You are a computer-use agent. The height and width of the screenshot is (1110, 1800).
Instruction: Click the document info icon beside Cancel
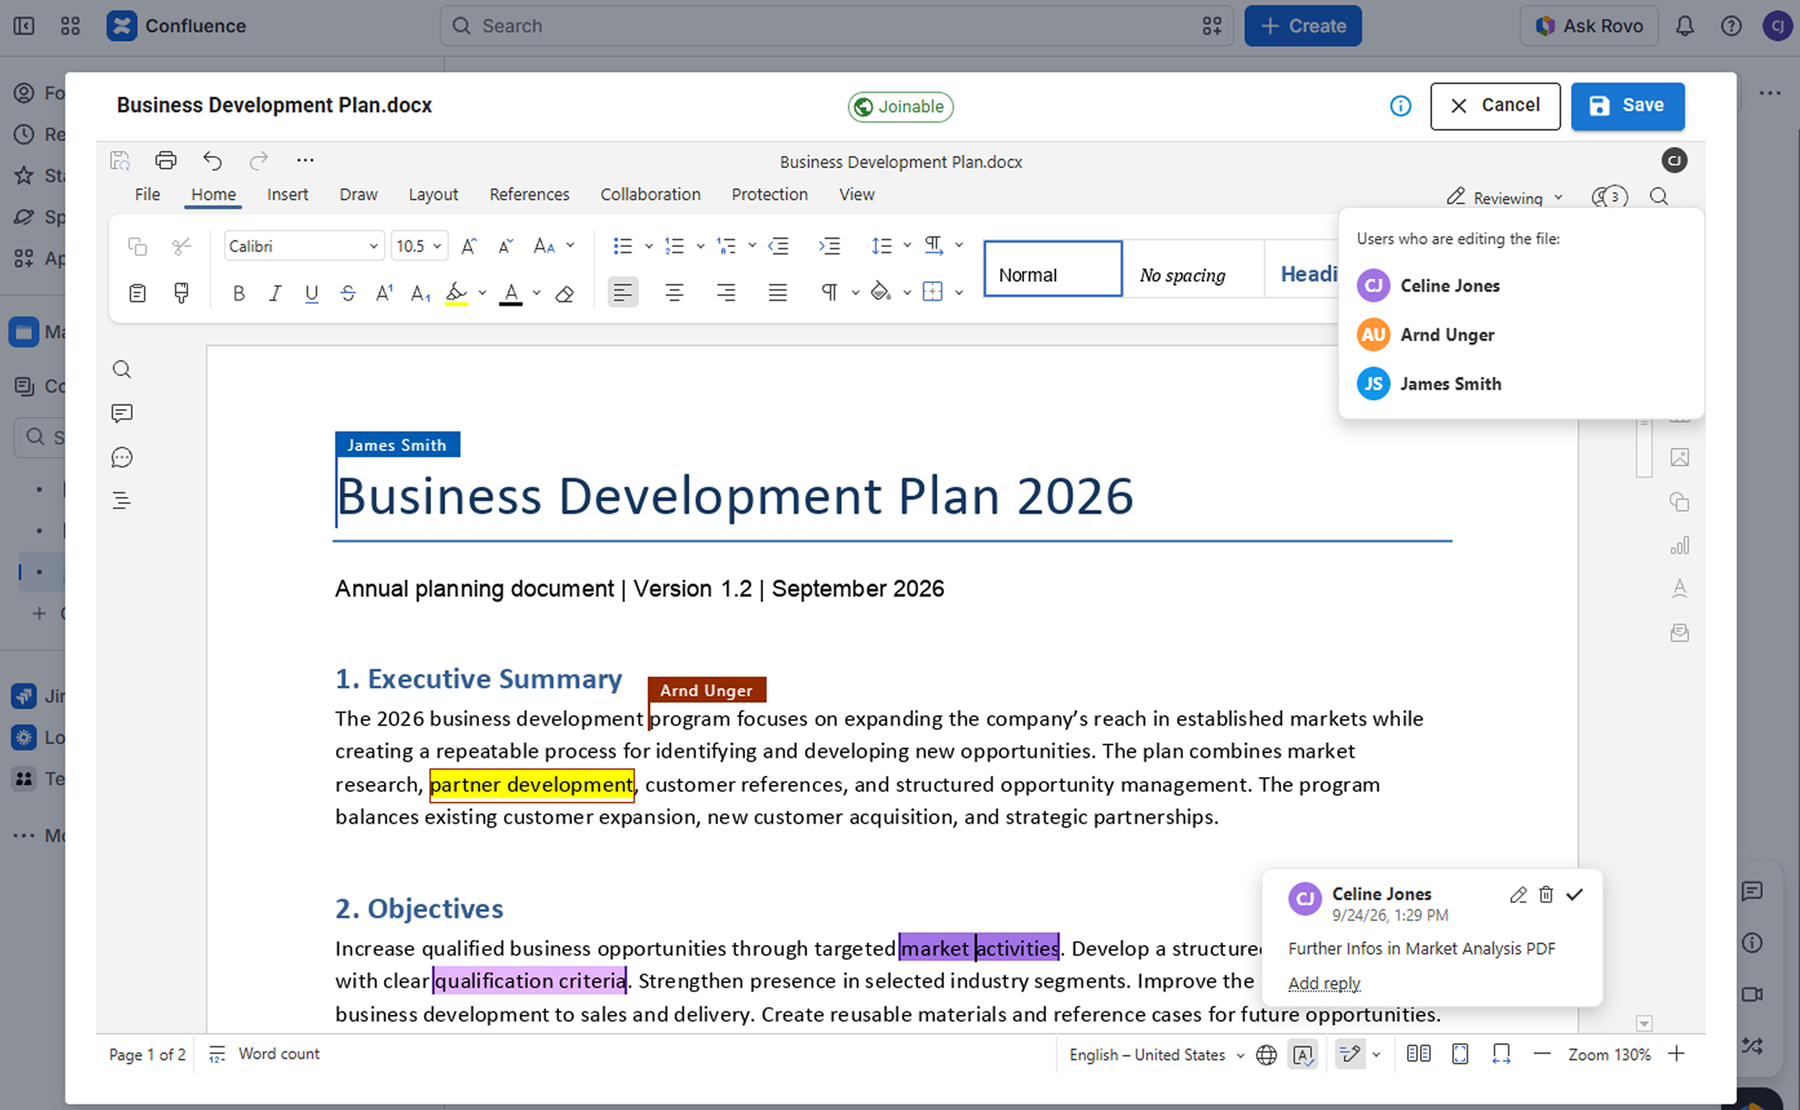coord(1401,106)
